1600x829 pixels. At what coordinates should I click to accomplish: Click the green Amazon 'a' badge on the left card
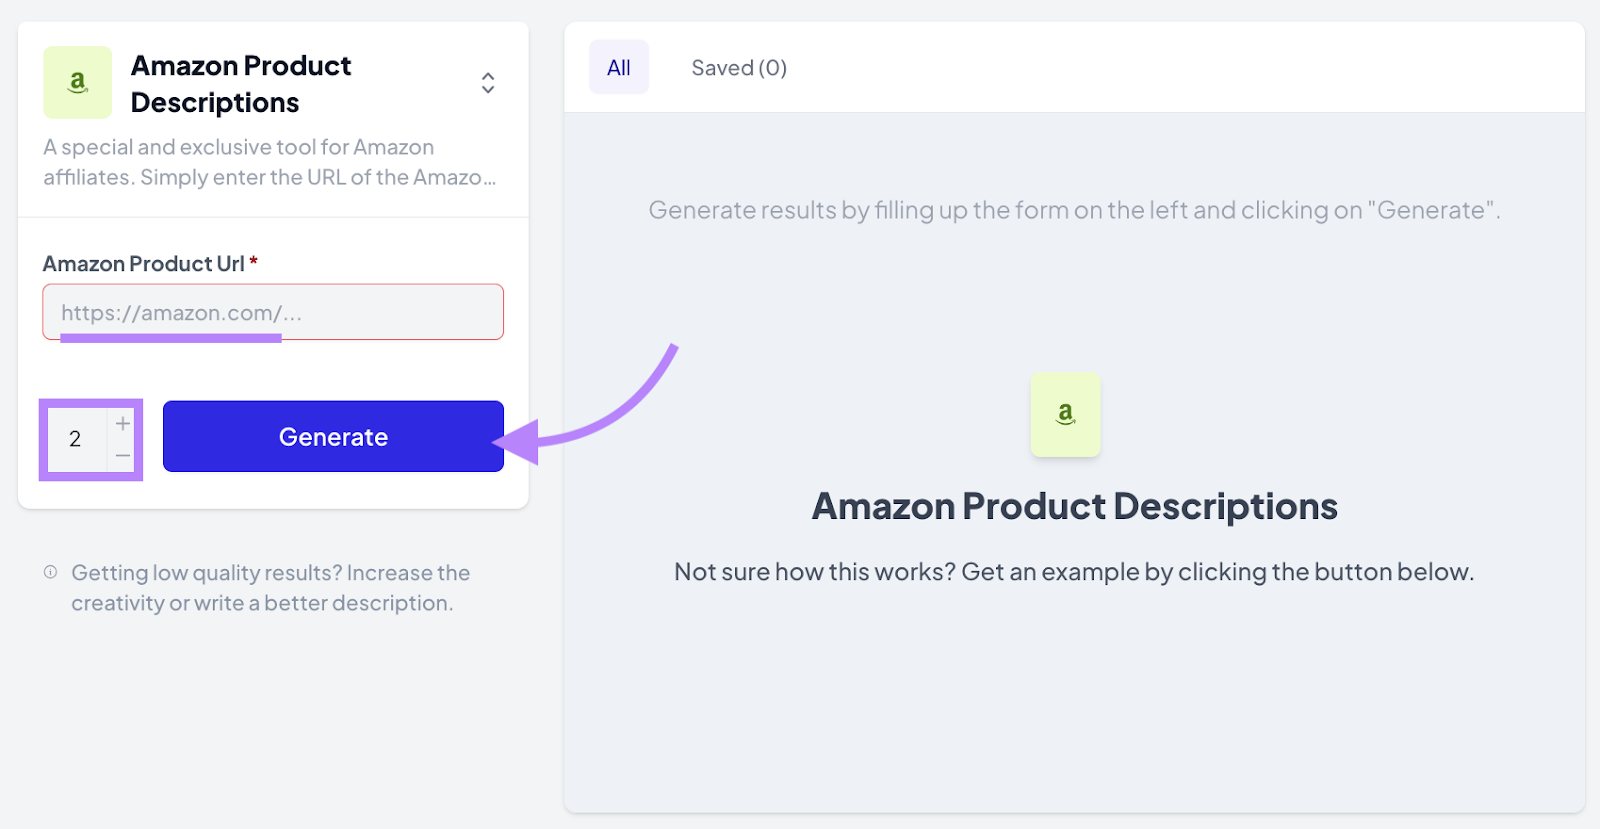pos(77,82)
